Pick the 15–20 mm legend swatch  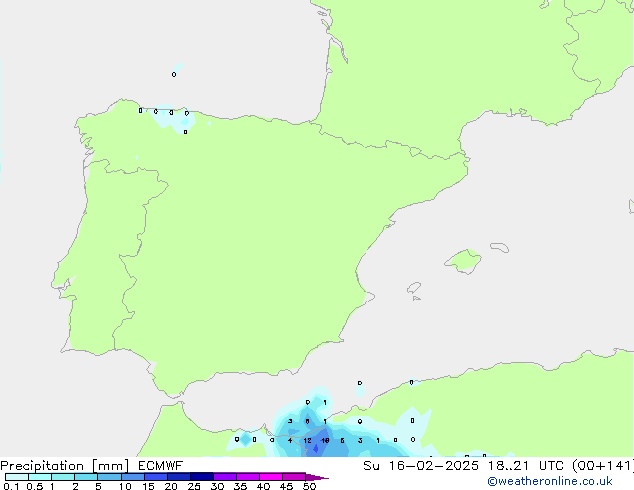pyautogui.click(x=156, y=477)
